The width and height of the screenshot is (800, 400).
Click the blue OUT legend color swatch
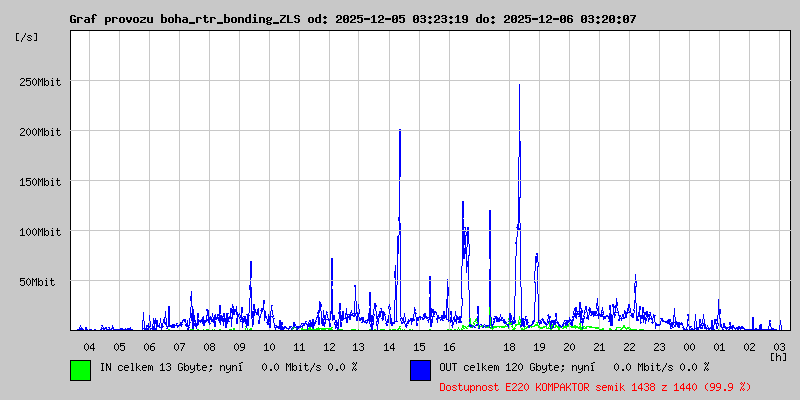(420, 369)
